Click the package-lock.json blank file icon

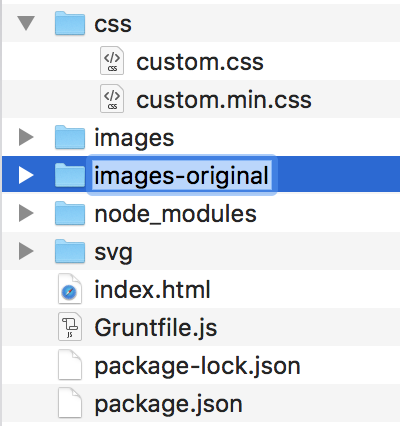pos(70,365)
